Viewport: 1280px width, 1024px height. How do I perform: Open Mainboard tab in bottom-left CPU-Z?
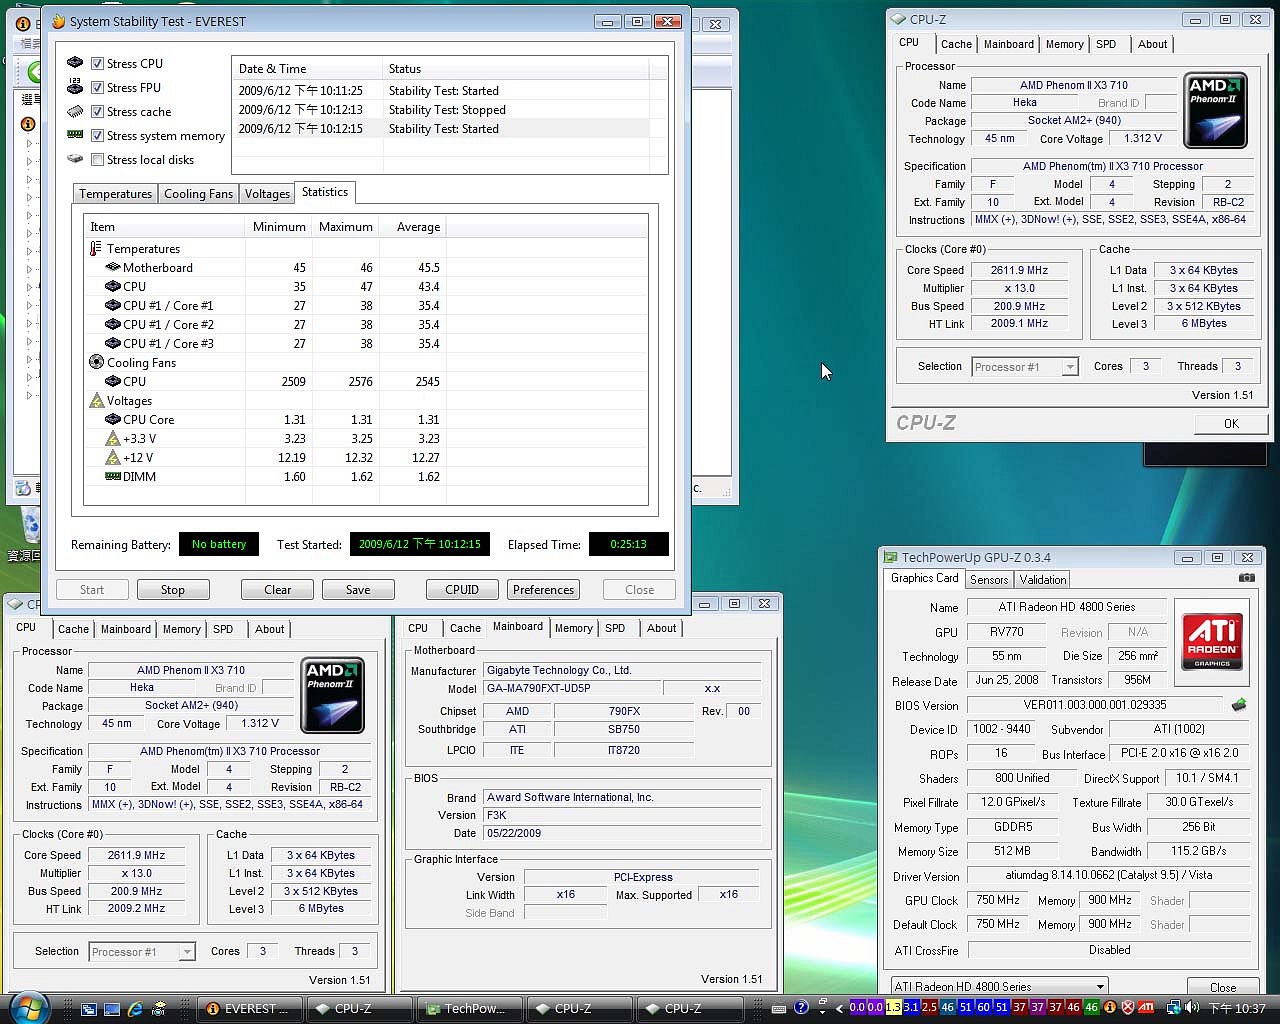[x=126, y=629]
